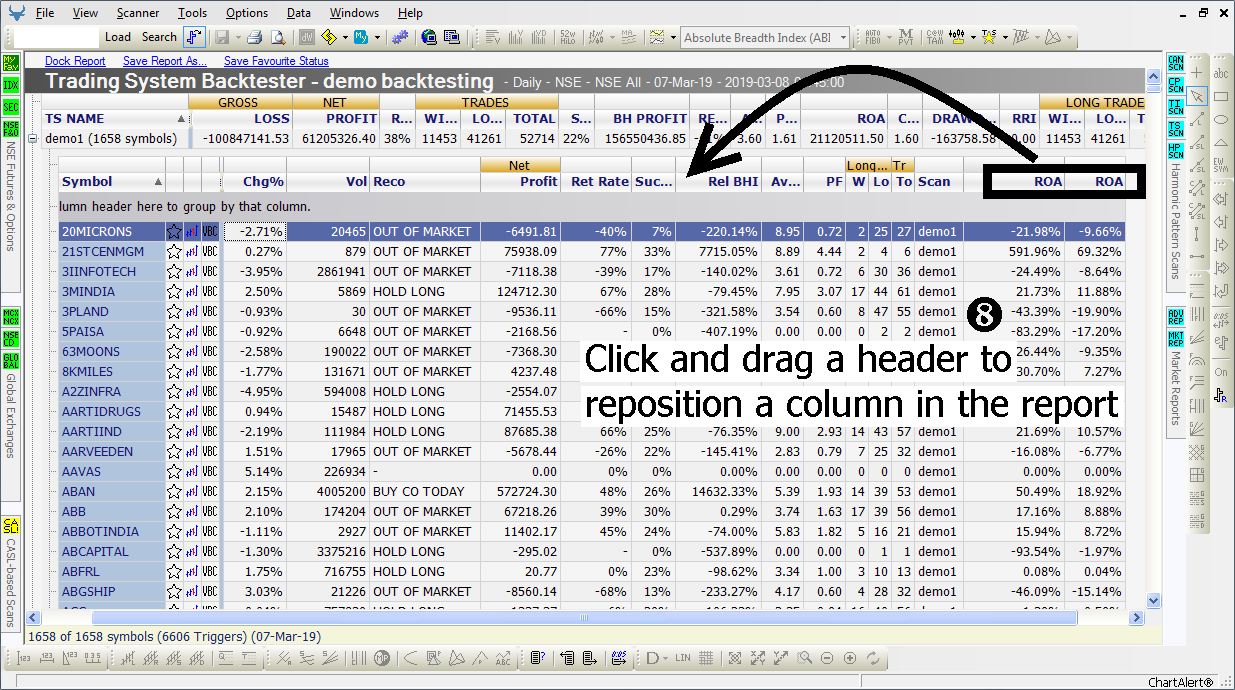Click the Search button in the toolbar

[159, 37]
